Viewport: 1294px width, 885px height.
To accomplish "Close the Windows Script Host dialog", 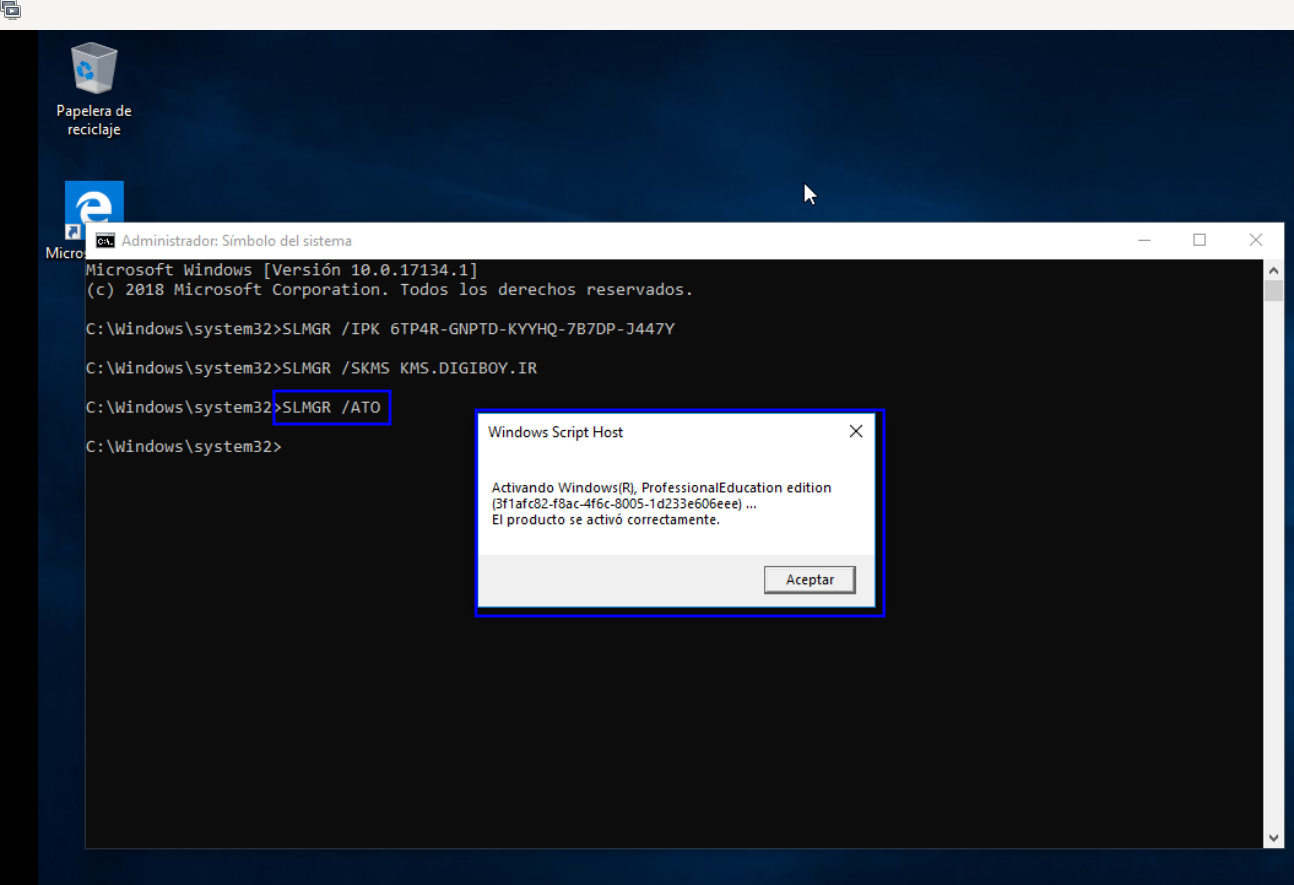I will click(856, 432).
